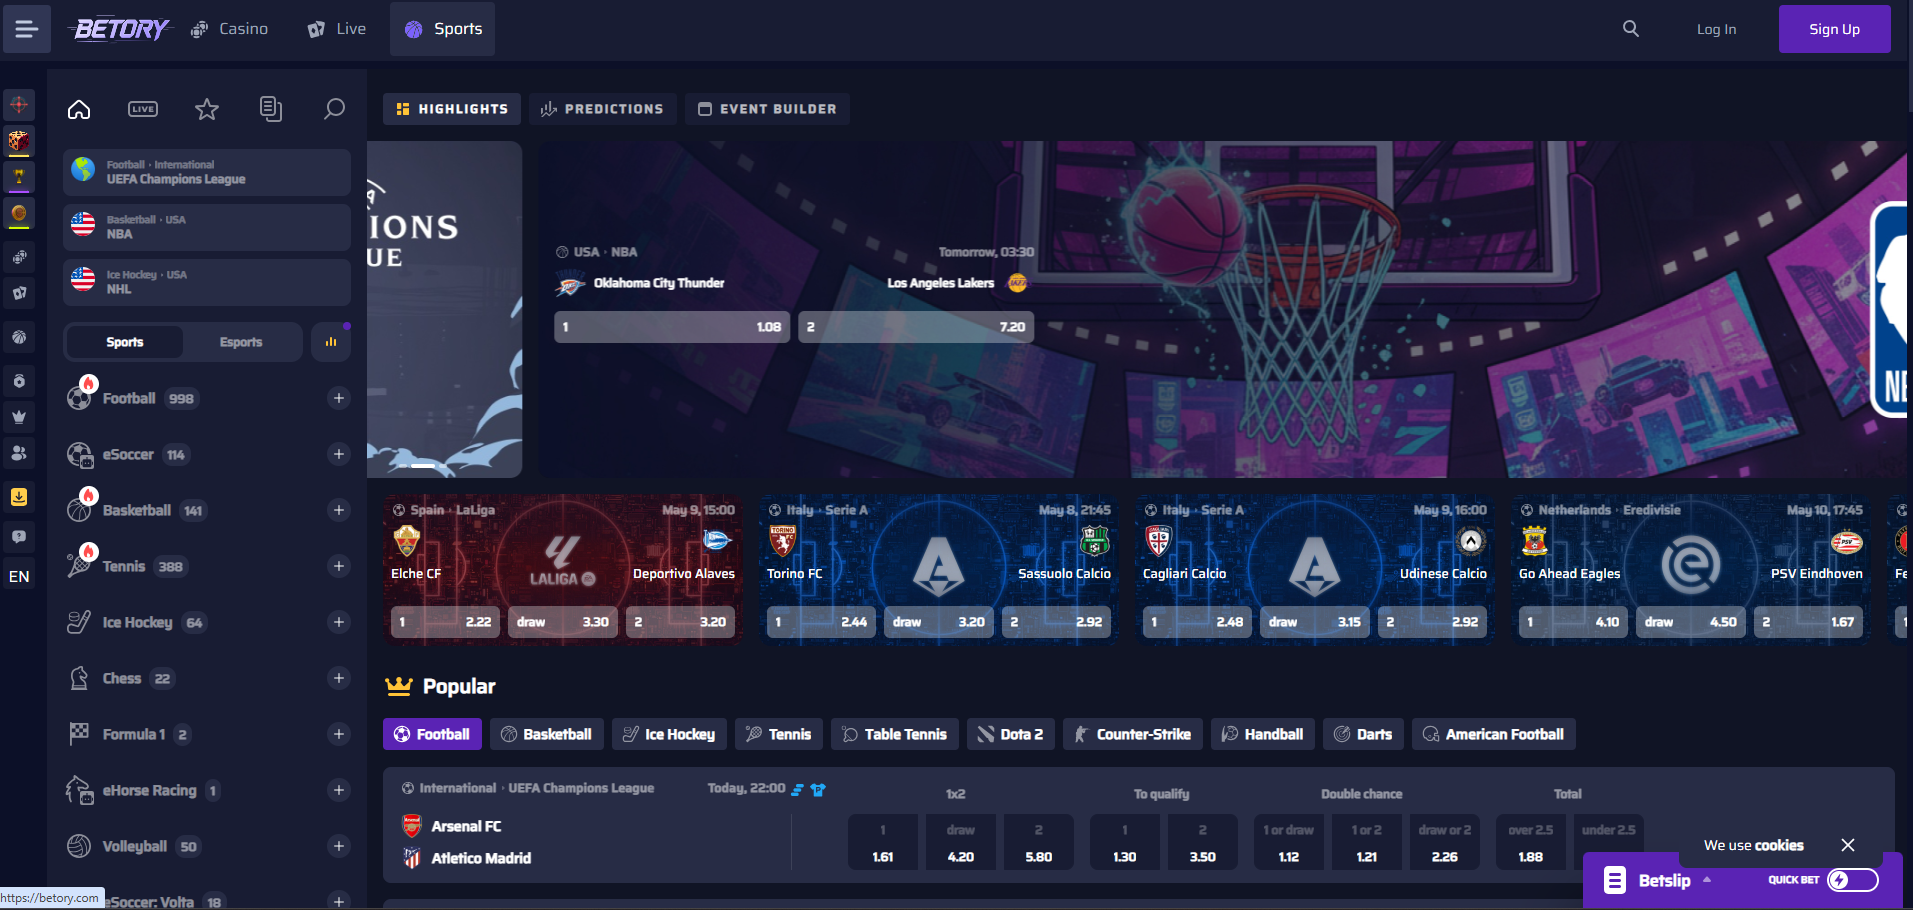This screenshot has height=910, width=1913.
Task: Open the Event Builder tab
Action: pos(767,109)
